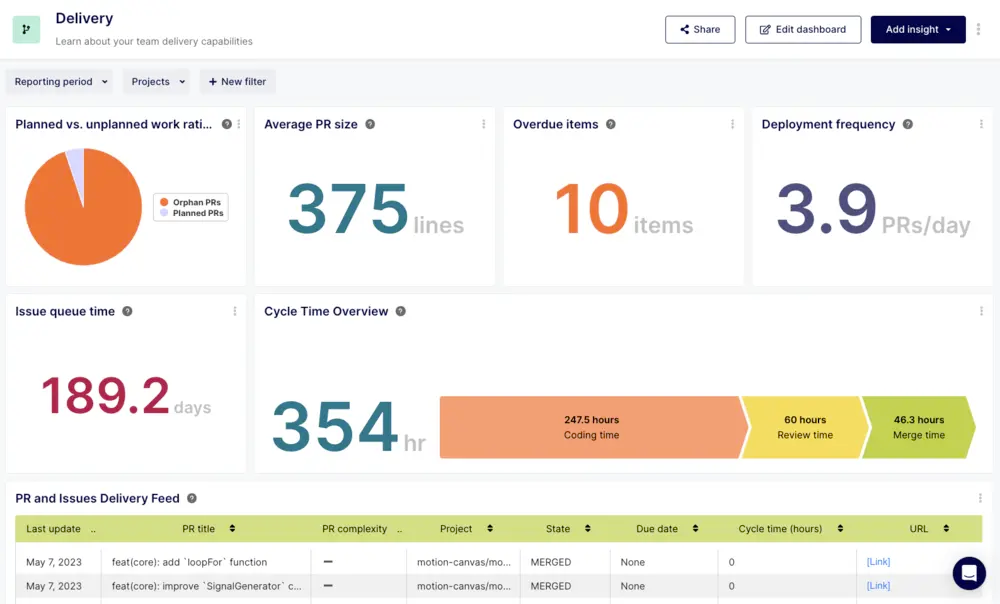Click the New filter button
1000x604 pixels.
point(238,82)
